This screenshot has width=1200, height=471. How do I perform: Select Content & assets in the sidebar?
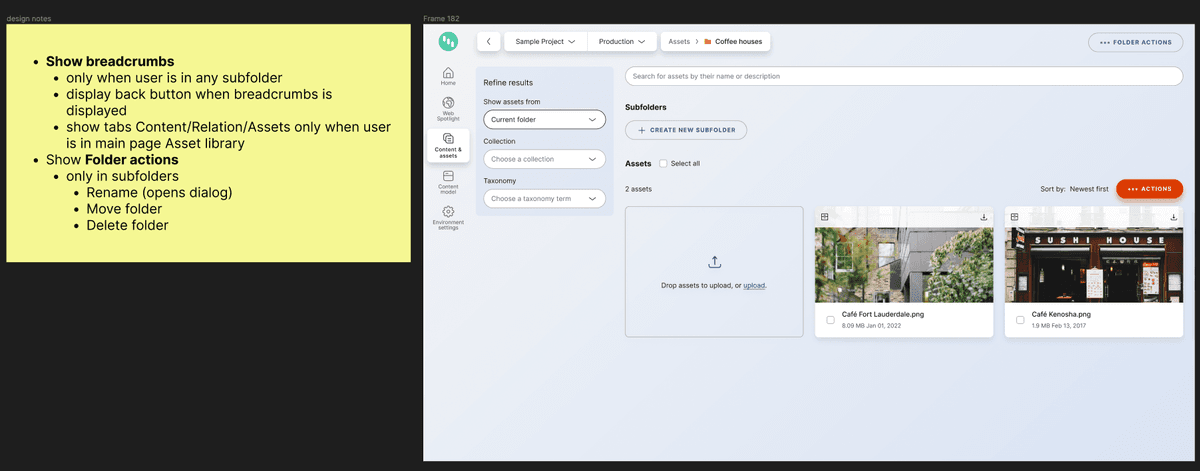[x=448, y=145]
